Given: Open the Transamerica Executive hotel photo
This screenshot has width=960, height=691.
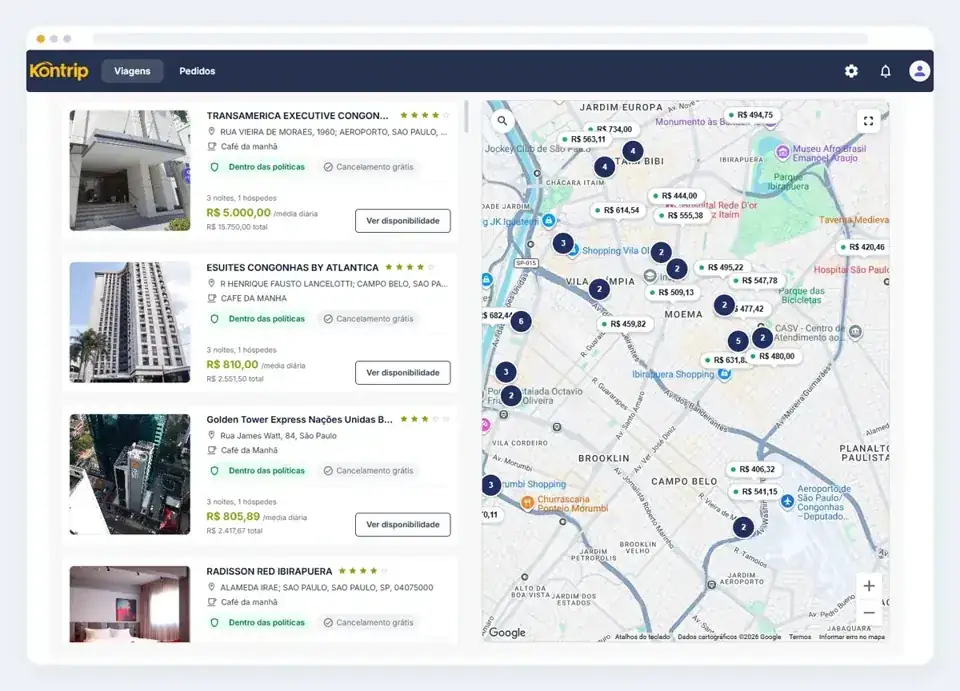Looking at the screenshot, I should click(x=130, y=170).
